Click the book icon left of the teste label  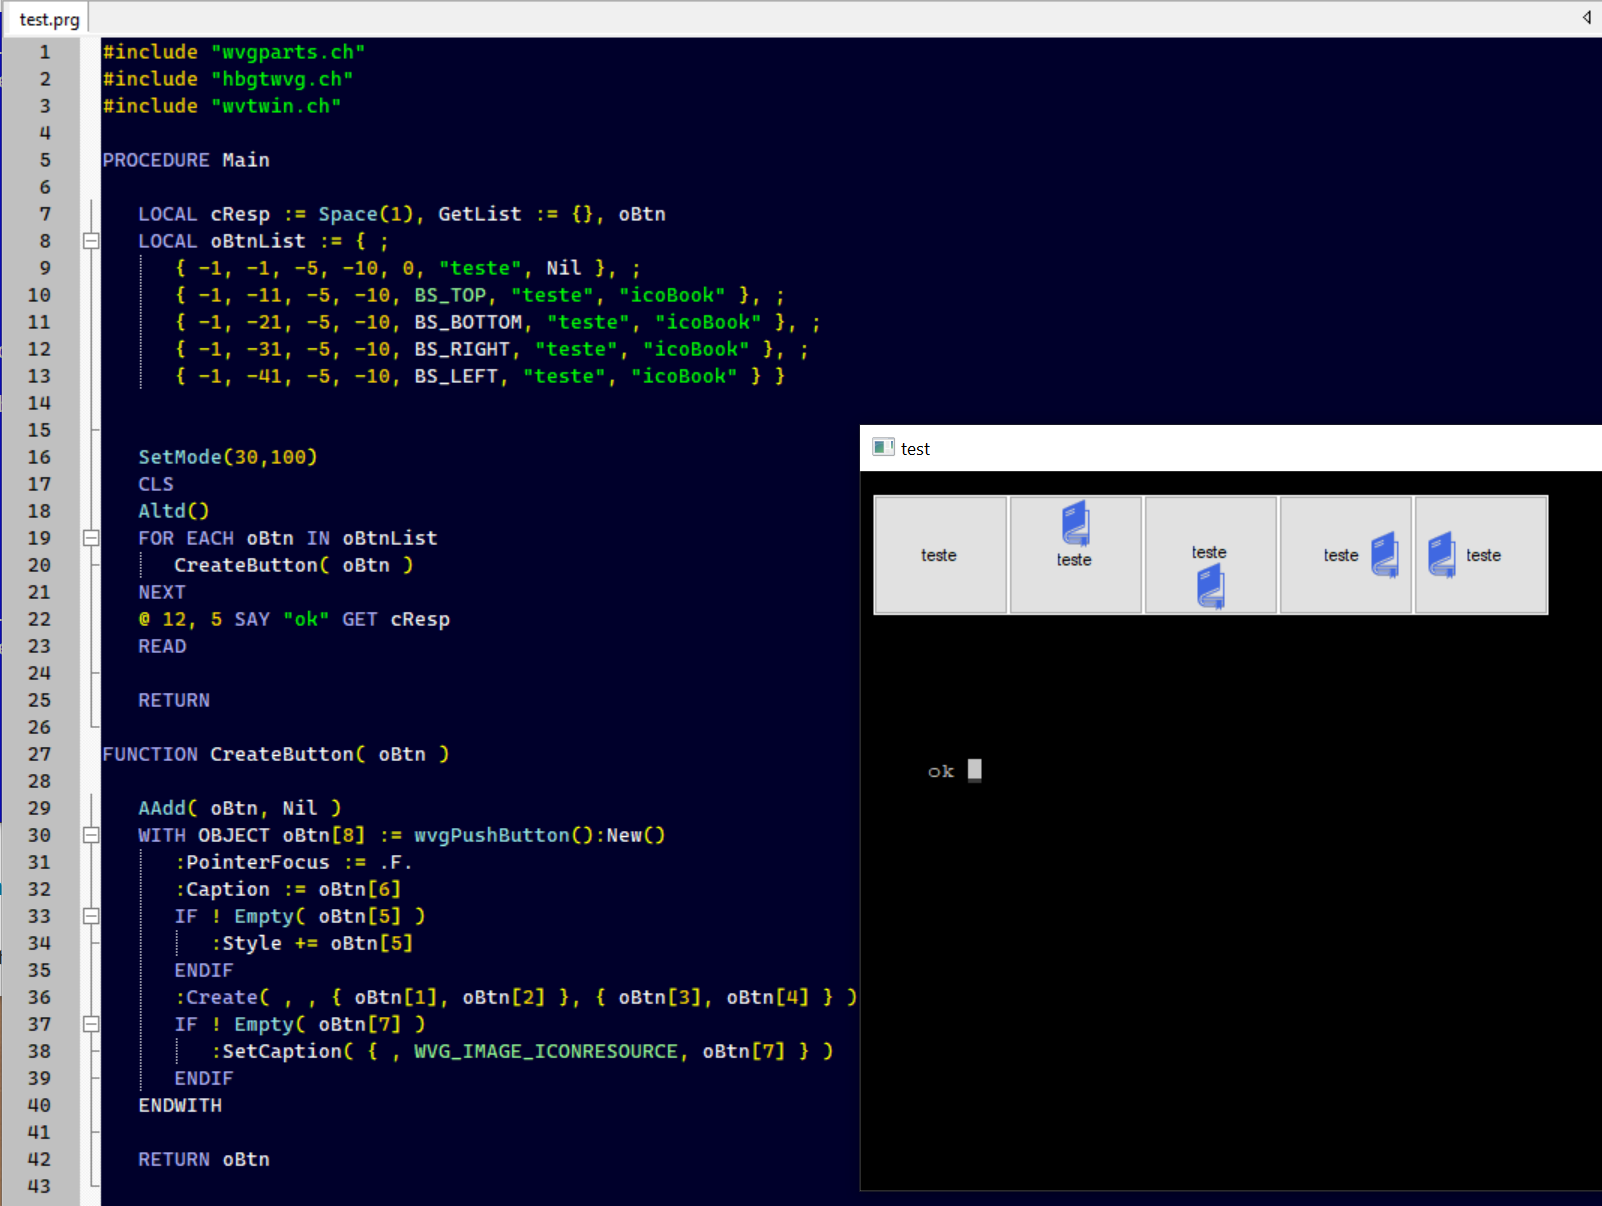pyautogui.click(x=1441, y=555)
